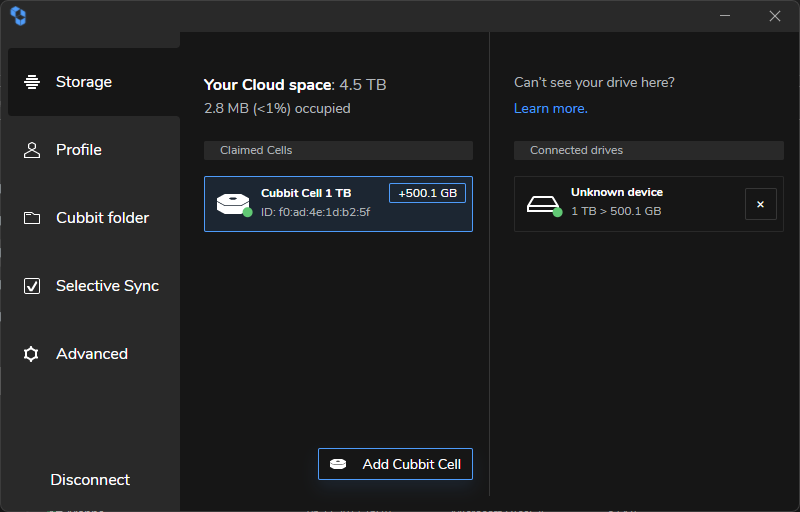
Task: Click the Advanced gear icon
Action: pos(31,354)
